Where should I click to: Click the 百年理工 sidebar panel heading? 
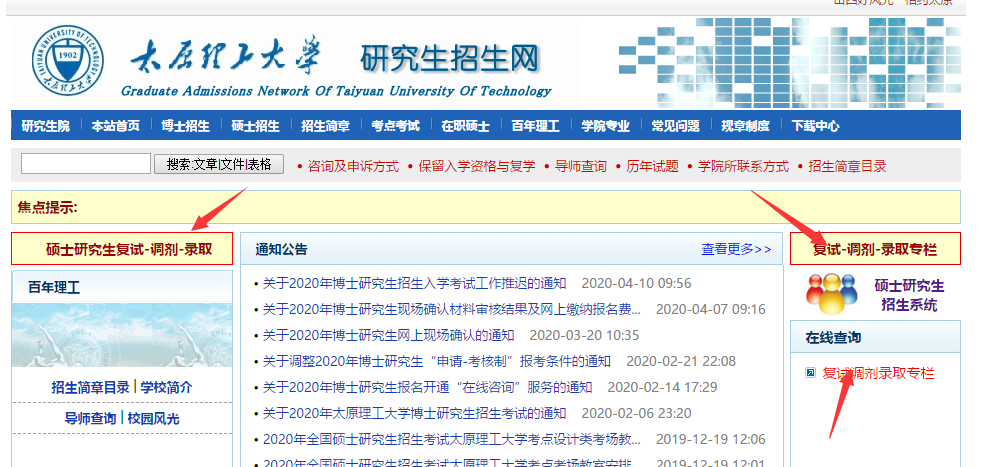click(54, 288)
